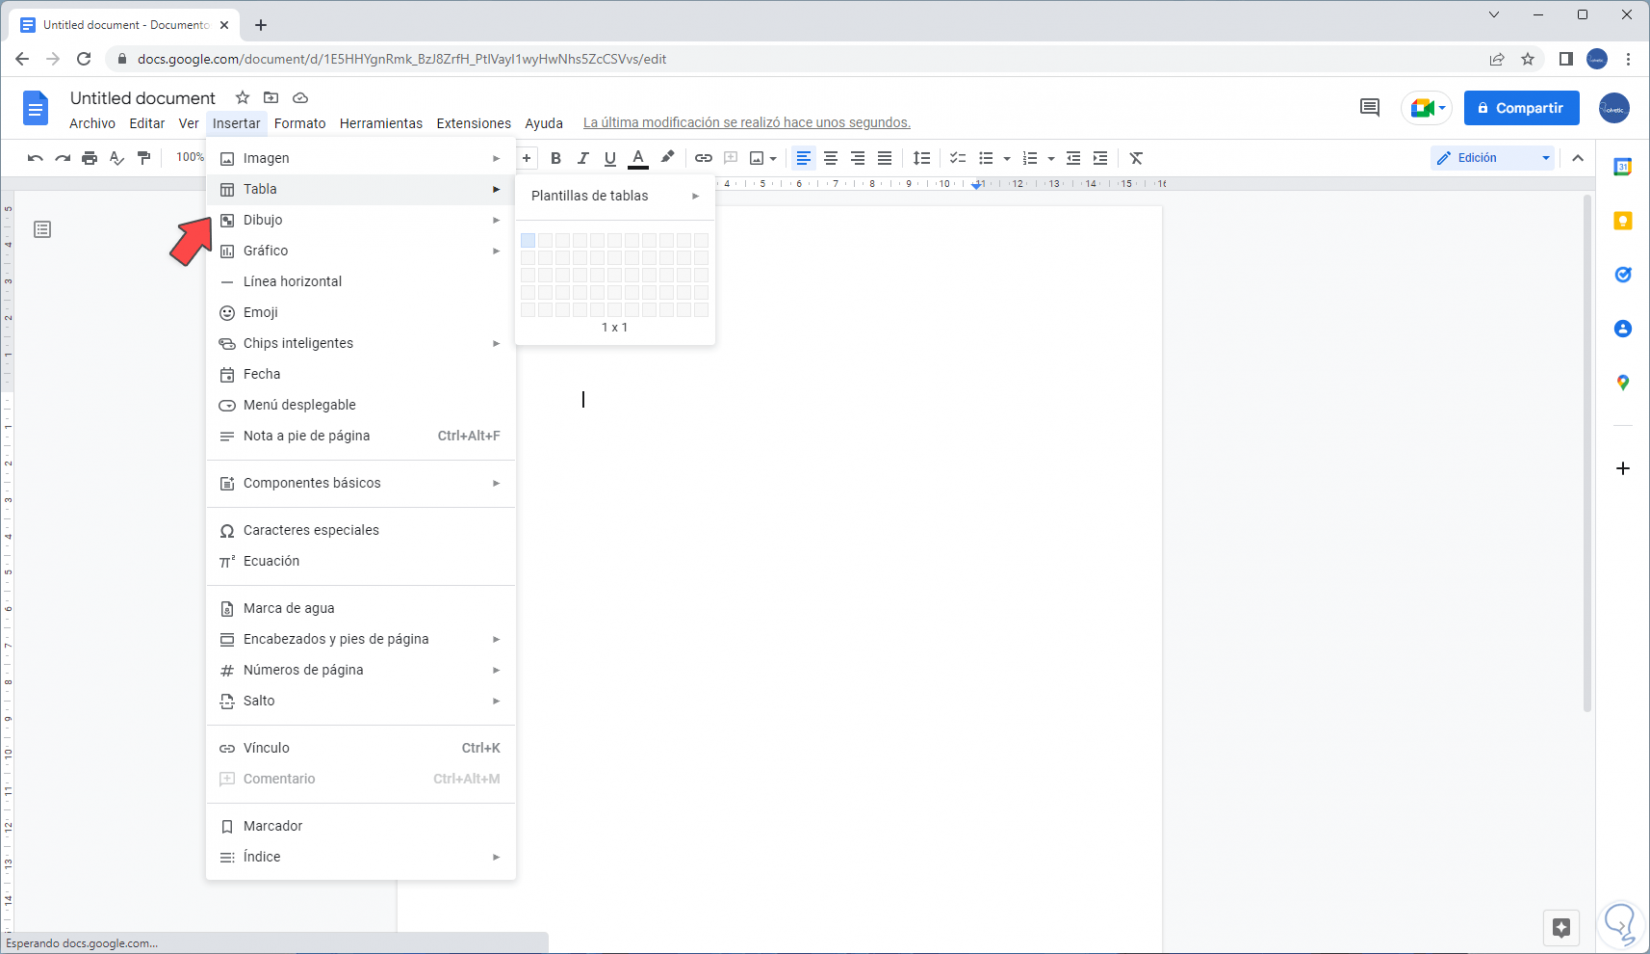Click the Decrease indent icon
This screenshot has height=954, width=1650.
tap(1073, 158)
